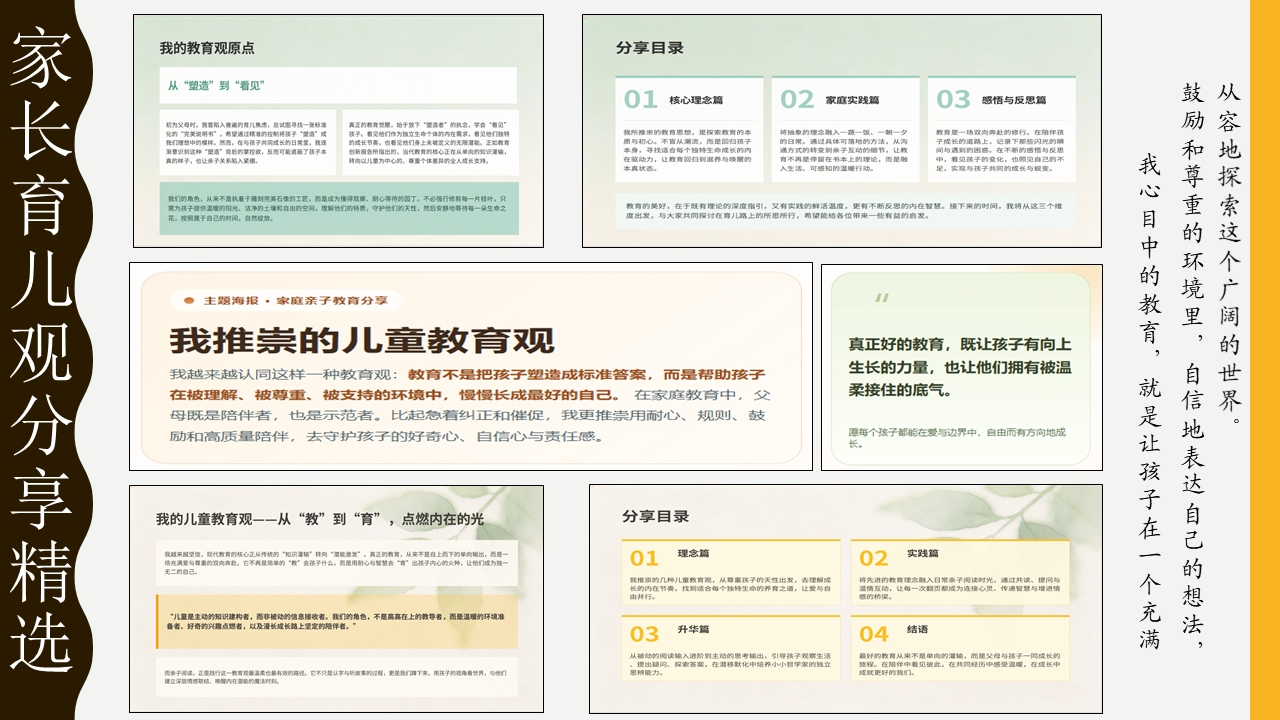Click the green quotation mark icon
This screenshot has height=720, width=1280.
click(x=881, y=298)
